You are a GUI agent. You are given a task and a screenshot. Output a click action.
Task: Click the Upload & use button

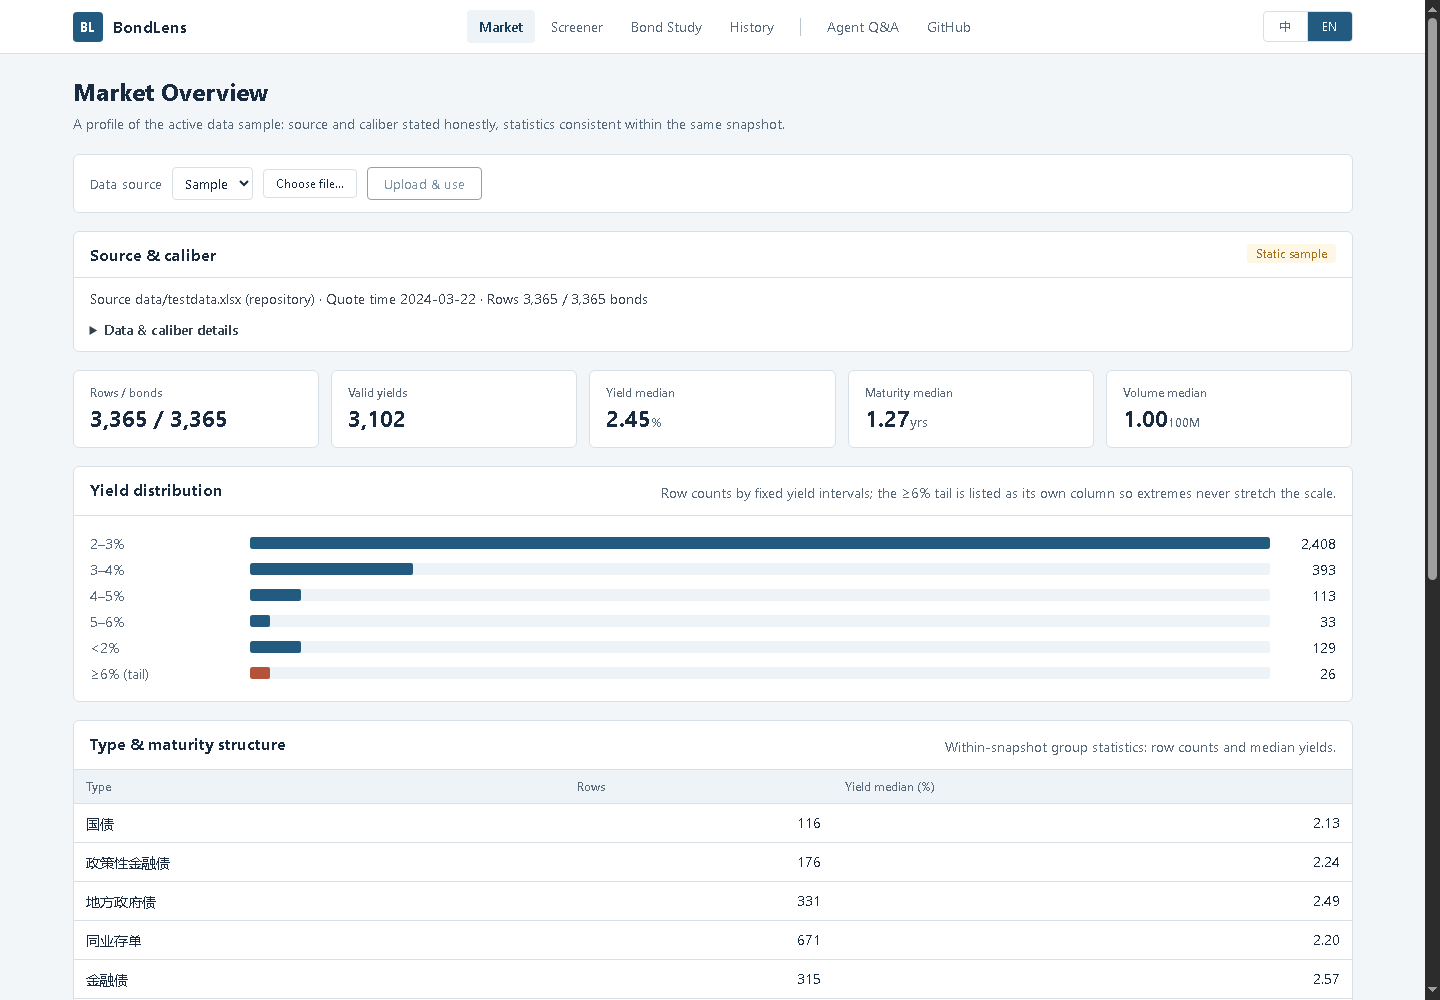point(424,184)
